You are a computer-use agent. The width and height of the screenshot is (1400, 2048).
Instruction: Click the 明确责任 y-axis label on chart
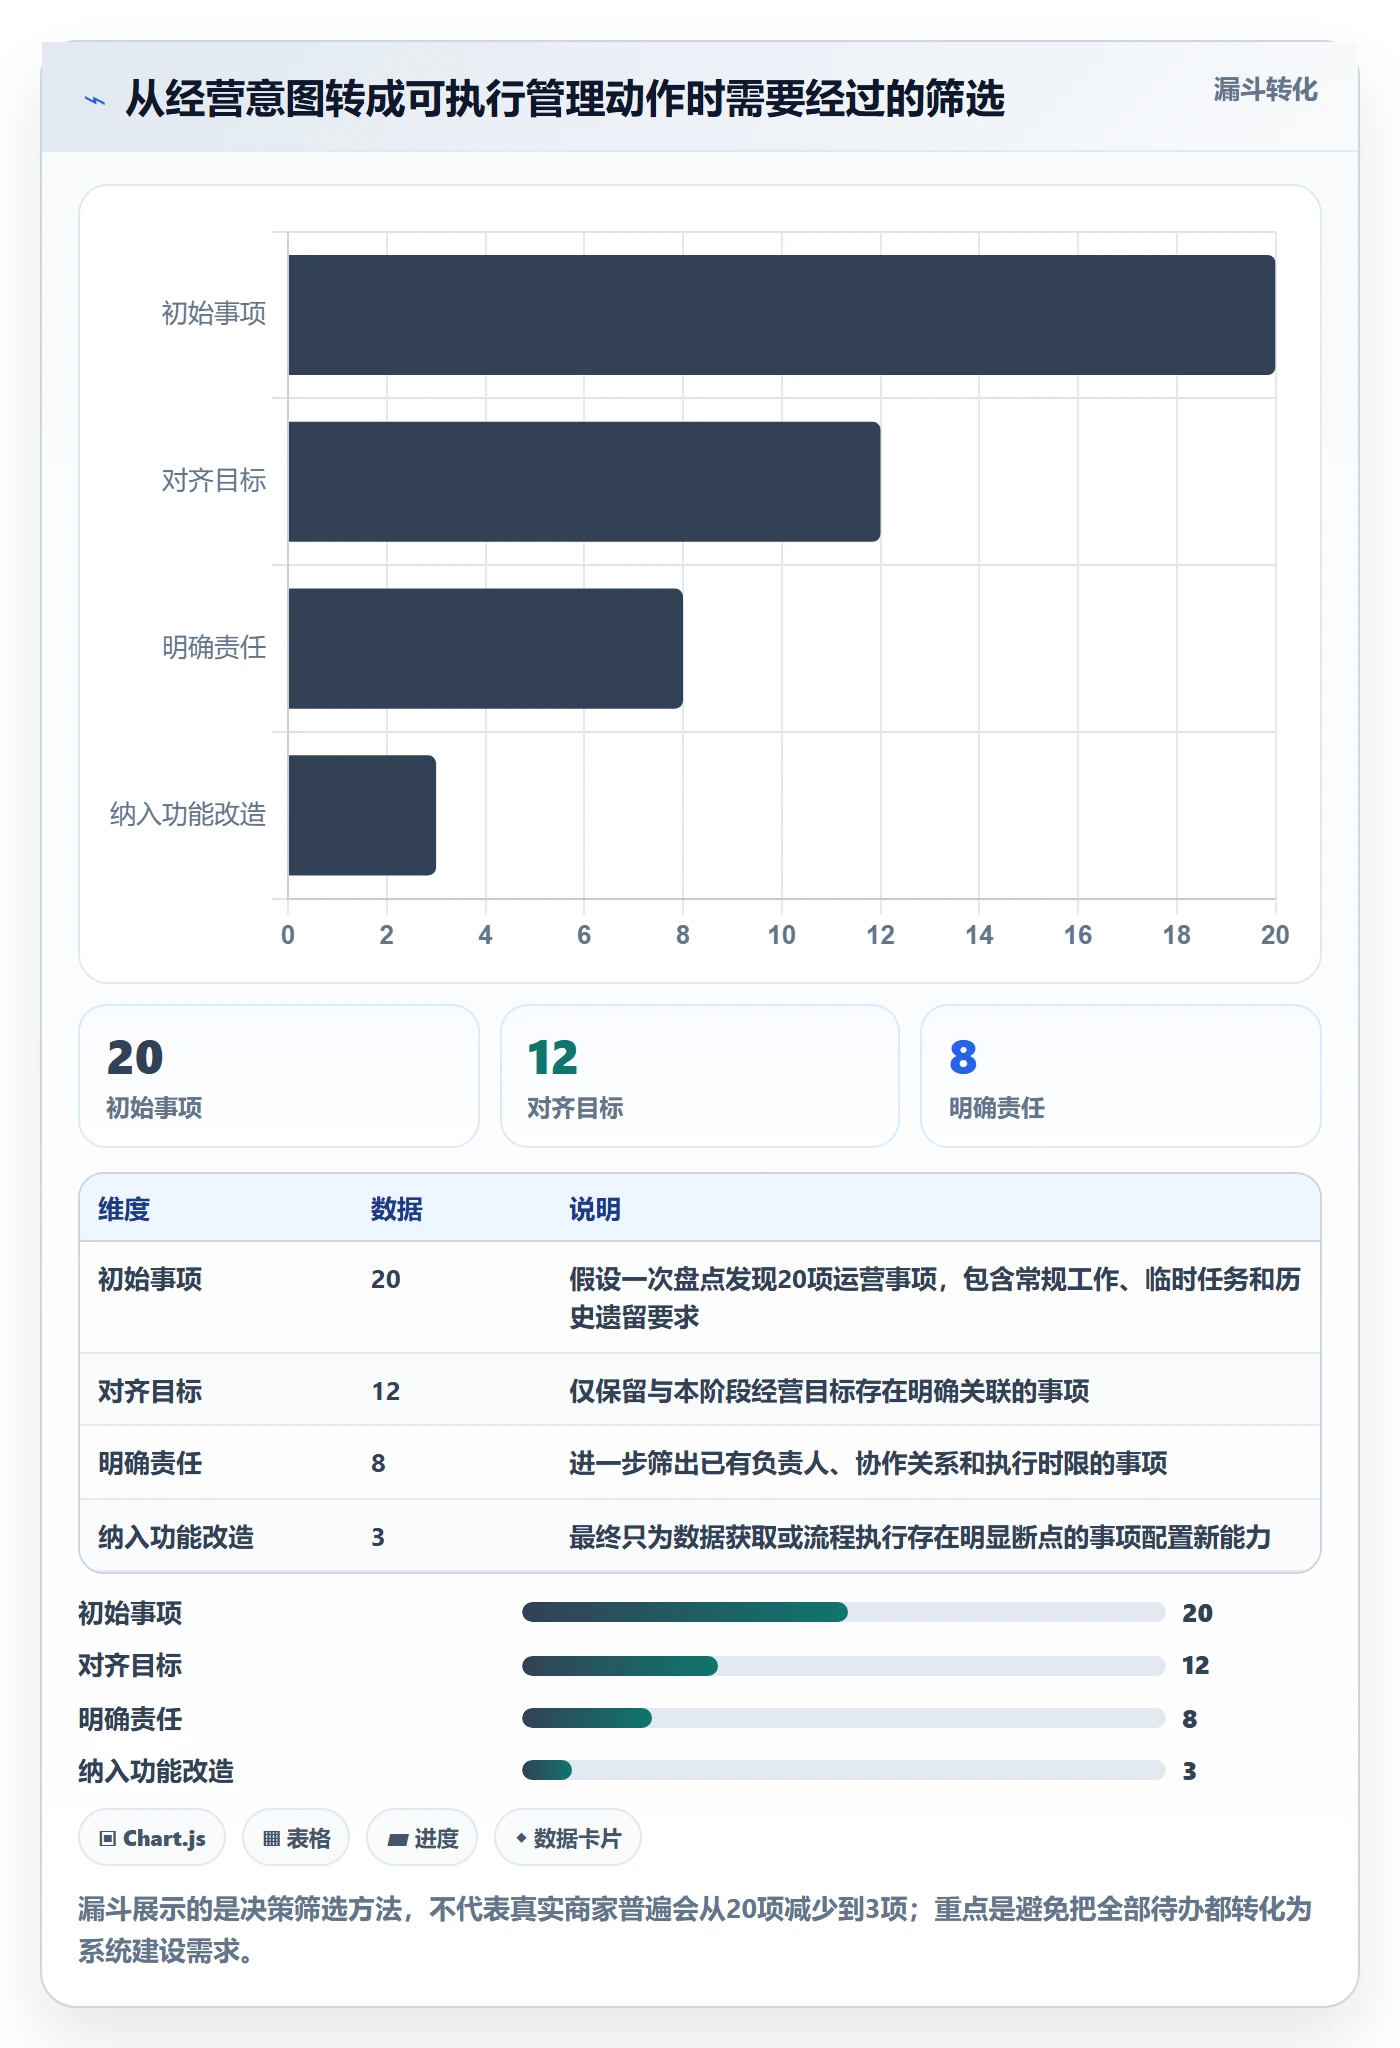214,648
